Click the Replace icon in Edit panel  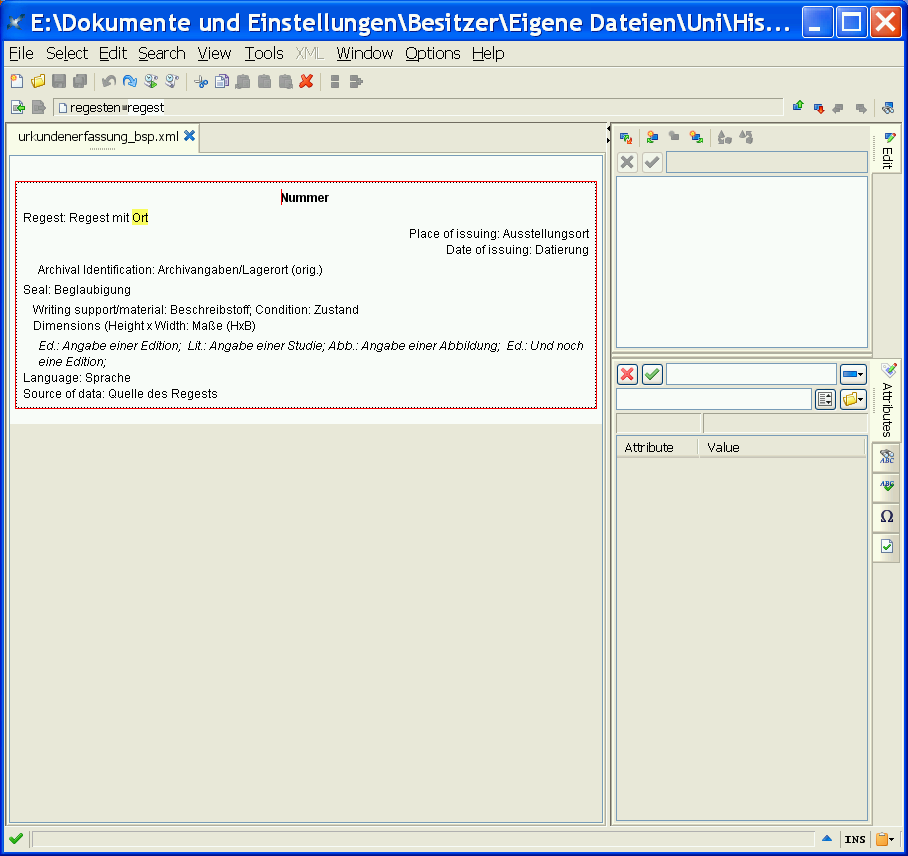(626, 138)
